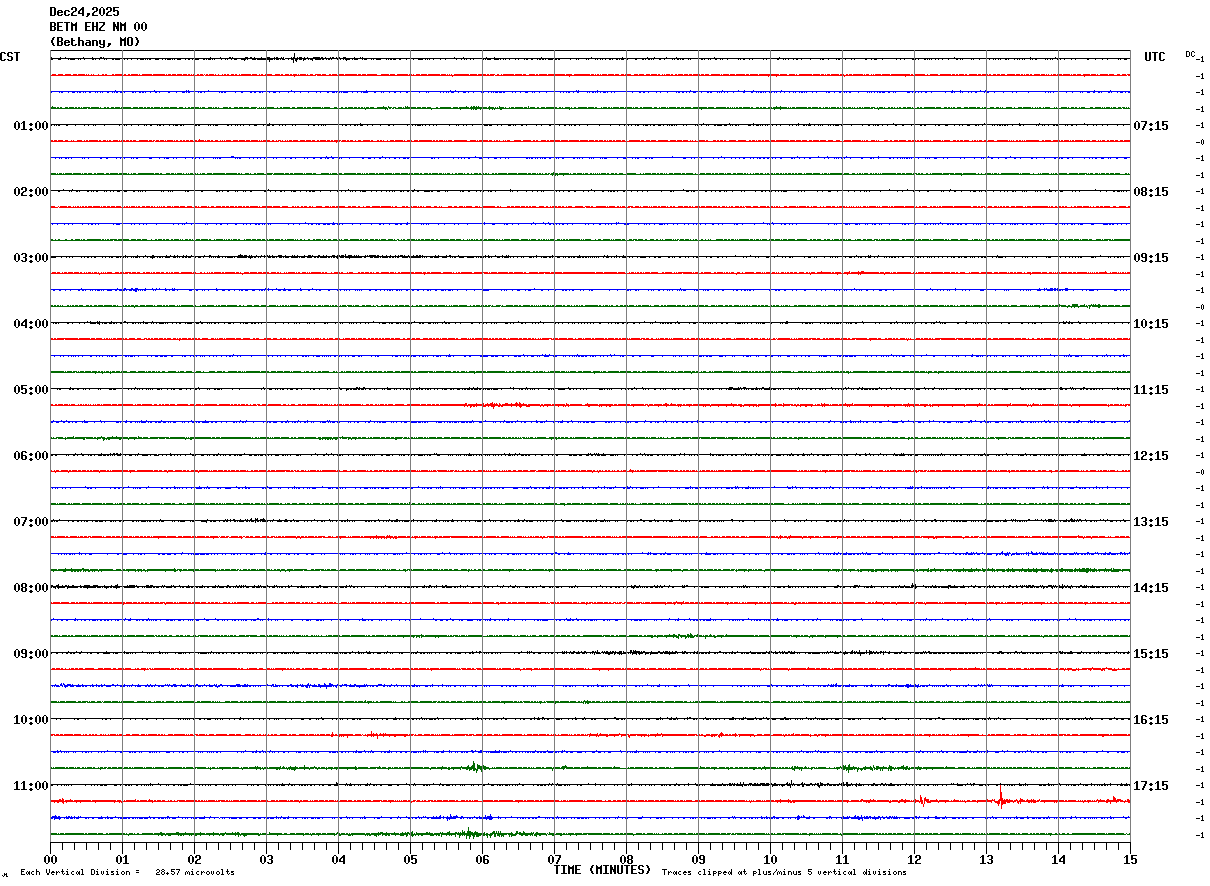The image size is (1210, 886).
Task: Click the 07:15 UTC time label
Action: coord(1151,125)
